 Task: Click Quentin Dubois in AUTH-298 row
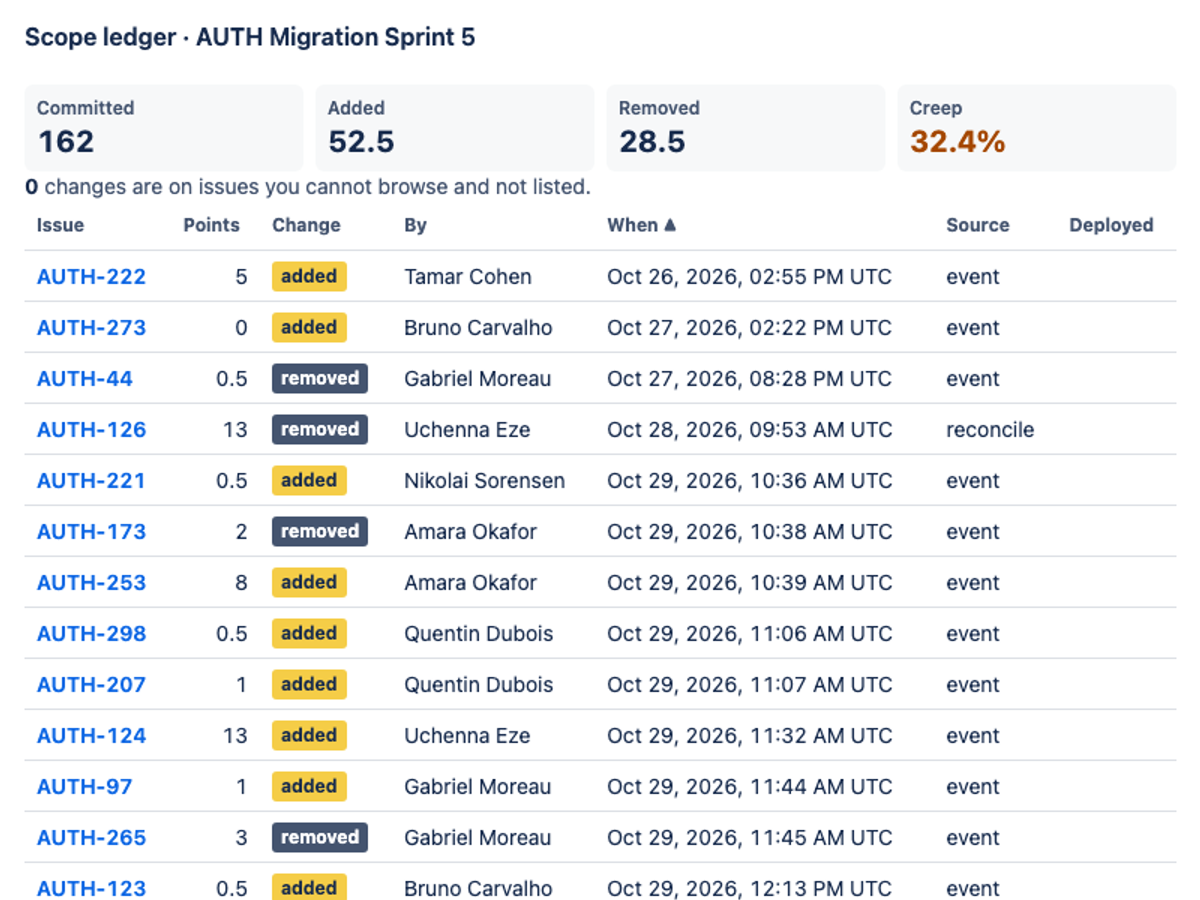[x=478, y=634]
